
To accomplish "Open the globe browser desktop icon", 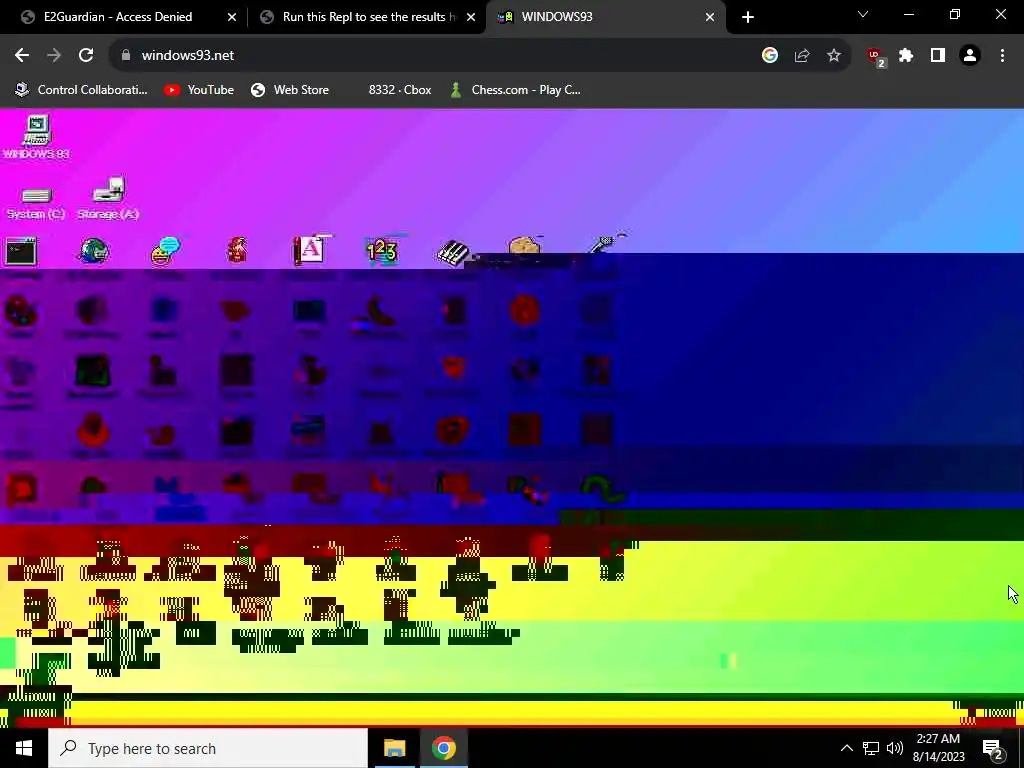I will [94, 251].
